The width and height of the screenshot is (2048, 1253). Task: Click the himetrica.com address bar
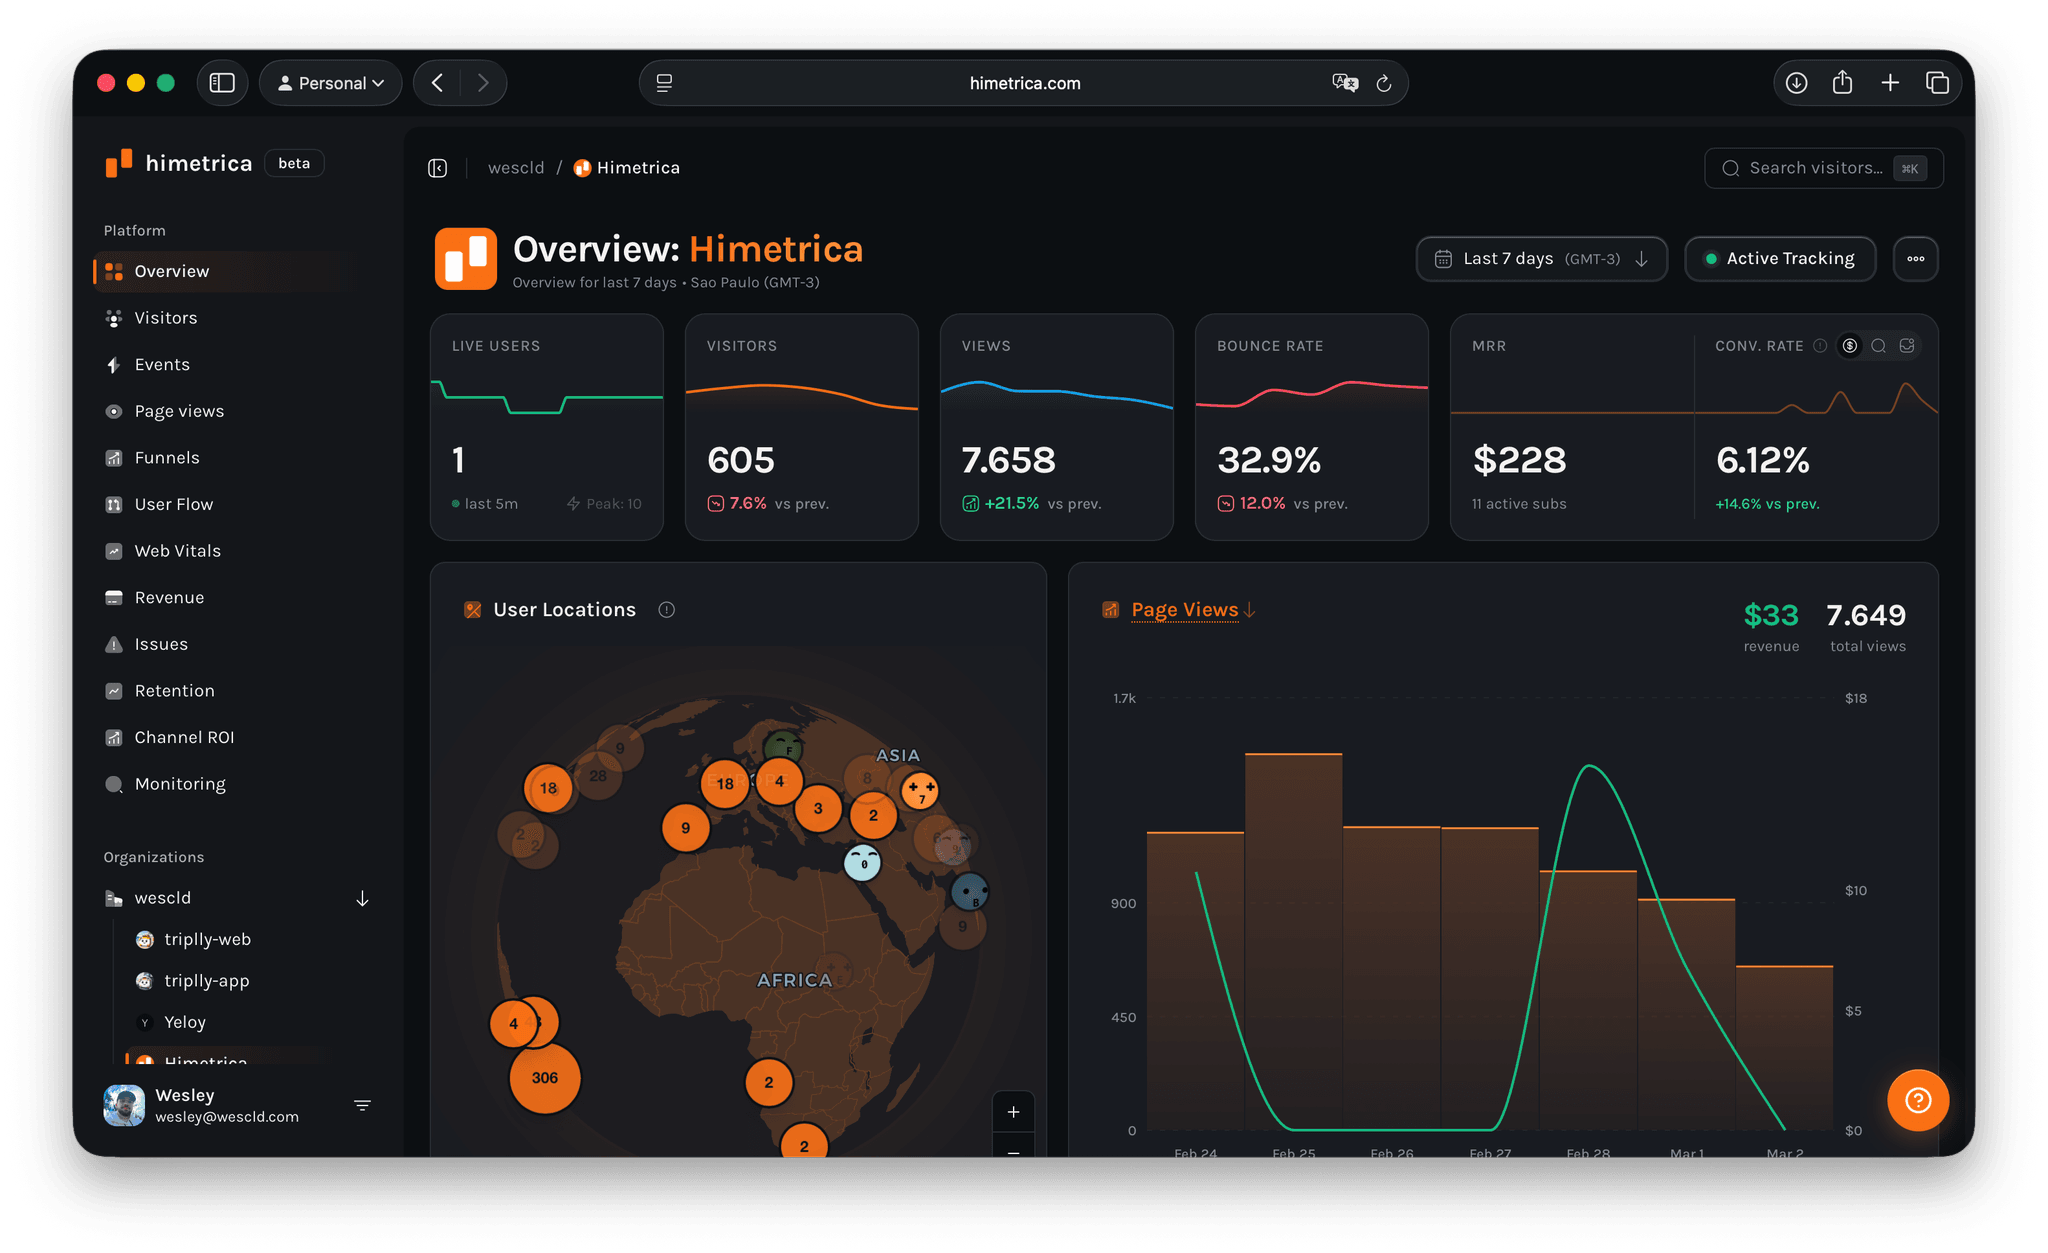[x=1024, y=83]
